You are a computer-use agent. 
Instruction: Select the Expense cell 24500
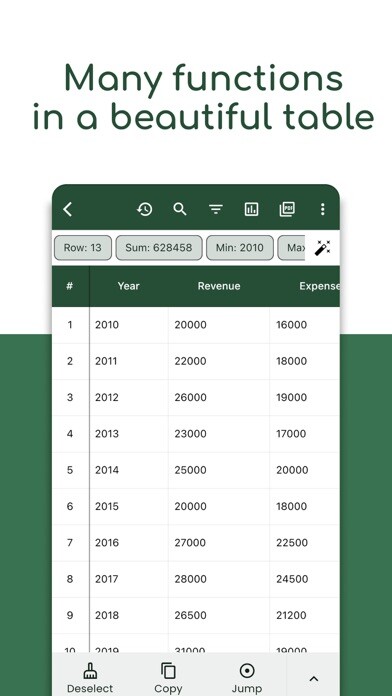tap(305, 579)
